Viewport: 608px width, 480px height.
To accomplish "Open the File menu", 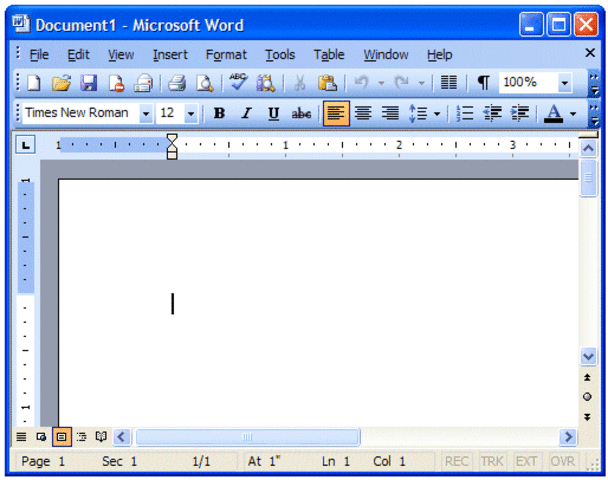I will [39, 55].
